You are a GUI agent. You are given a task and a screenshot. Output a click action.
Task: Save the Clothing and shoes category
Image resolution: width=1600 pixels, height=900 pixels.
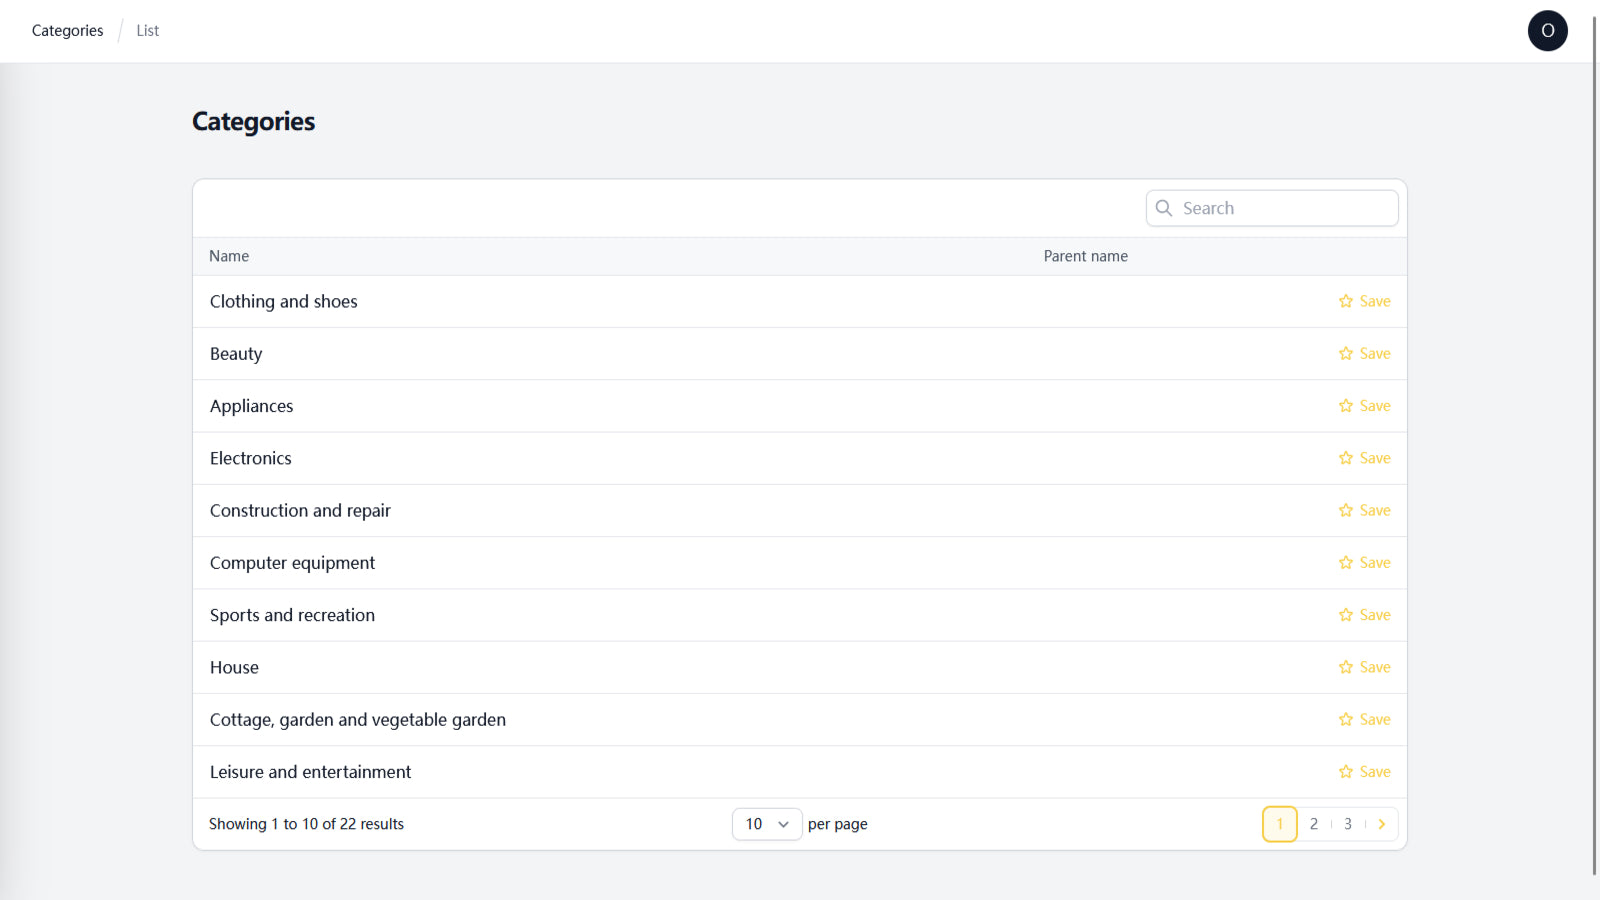[1365, 301]
